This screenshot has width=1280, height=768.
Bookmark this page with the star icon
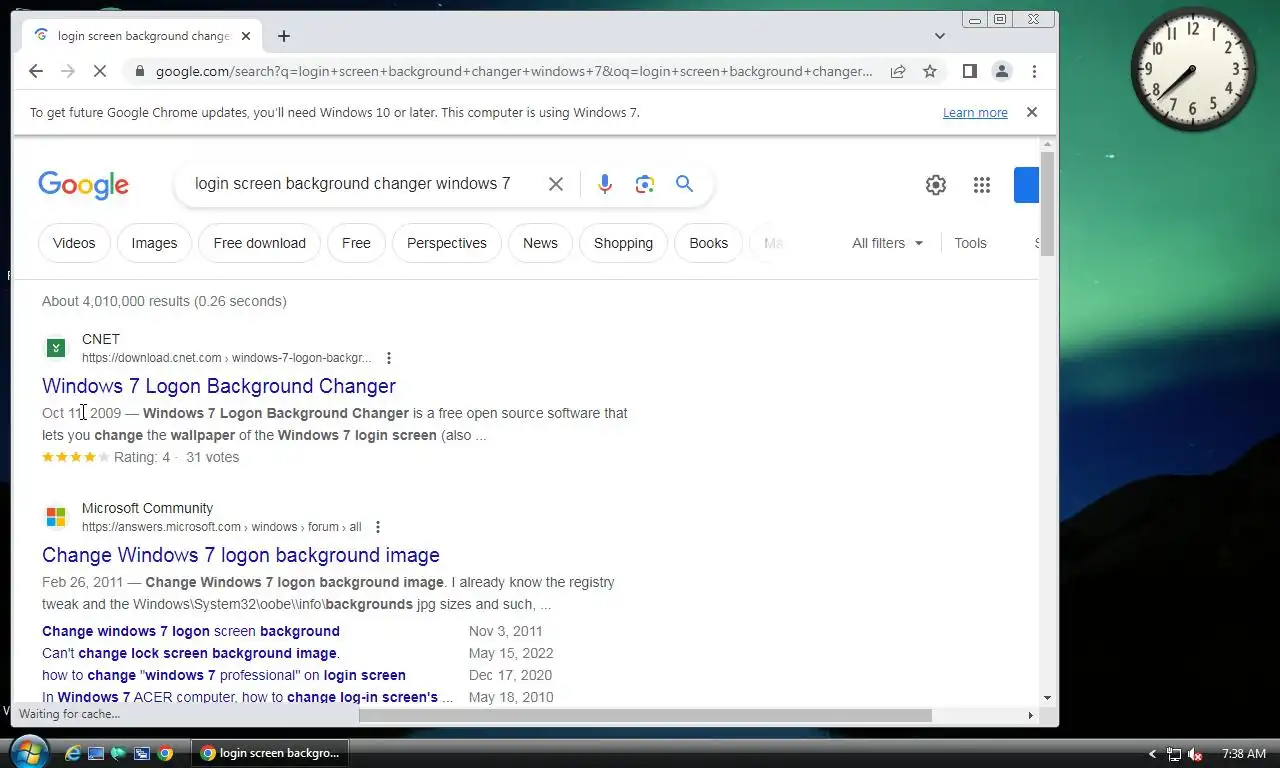click(x=930, y=71)
